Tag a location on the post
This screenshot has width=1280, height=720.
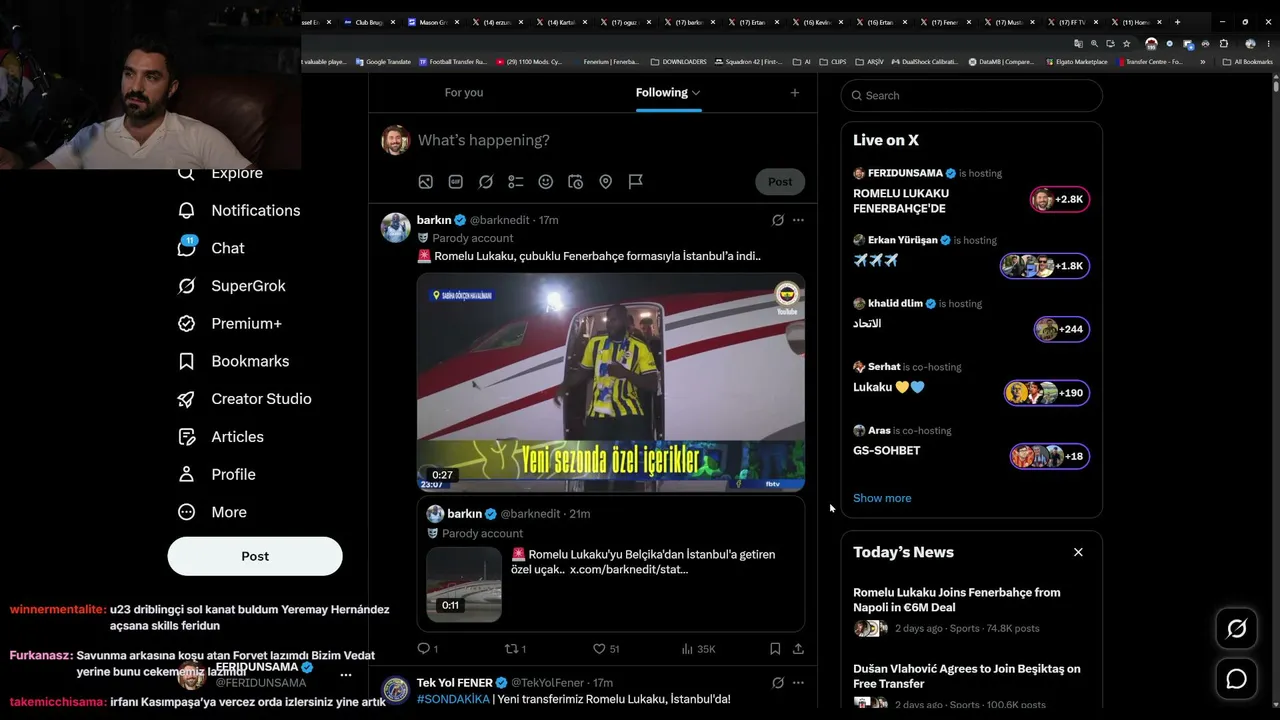606,182
